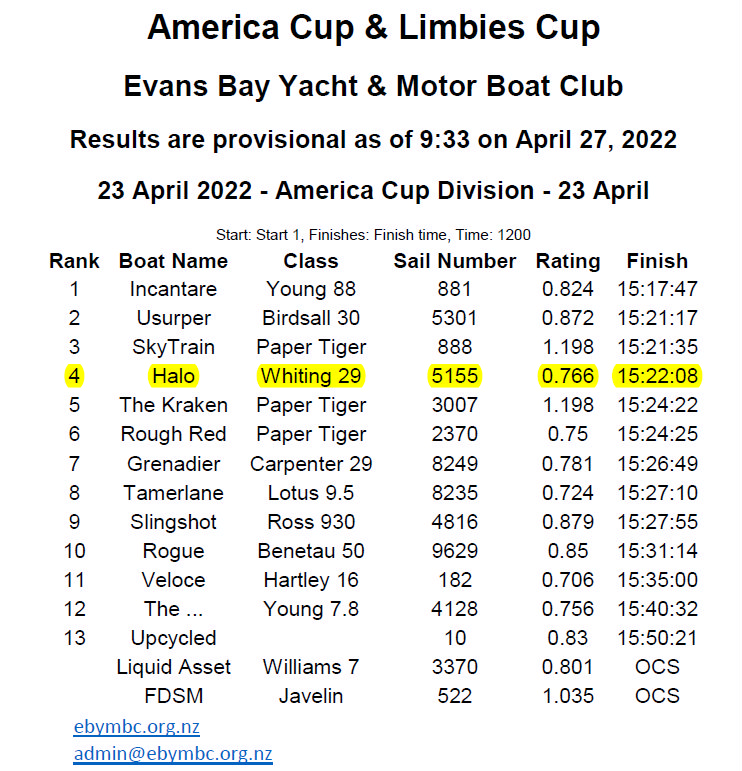Click the Boat Name column header
742x771 pixels.
173,261
